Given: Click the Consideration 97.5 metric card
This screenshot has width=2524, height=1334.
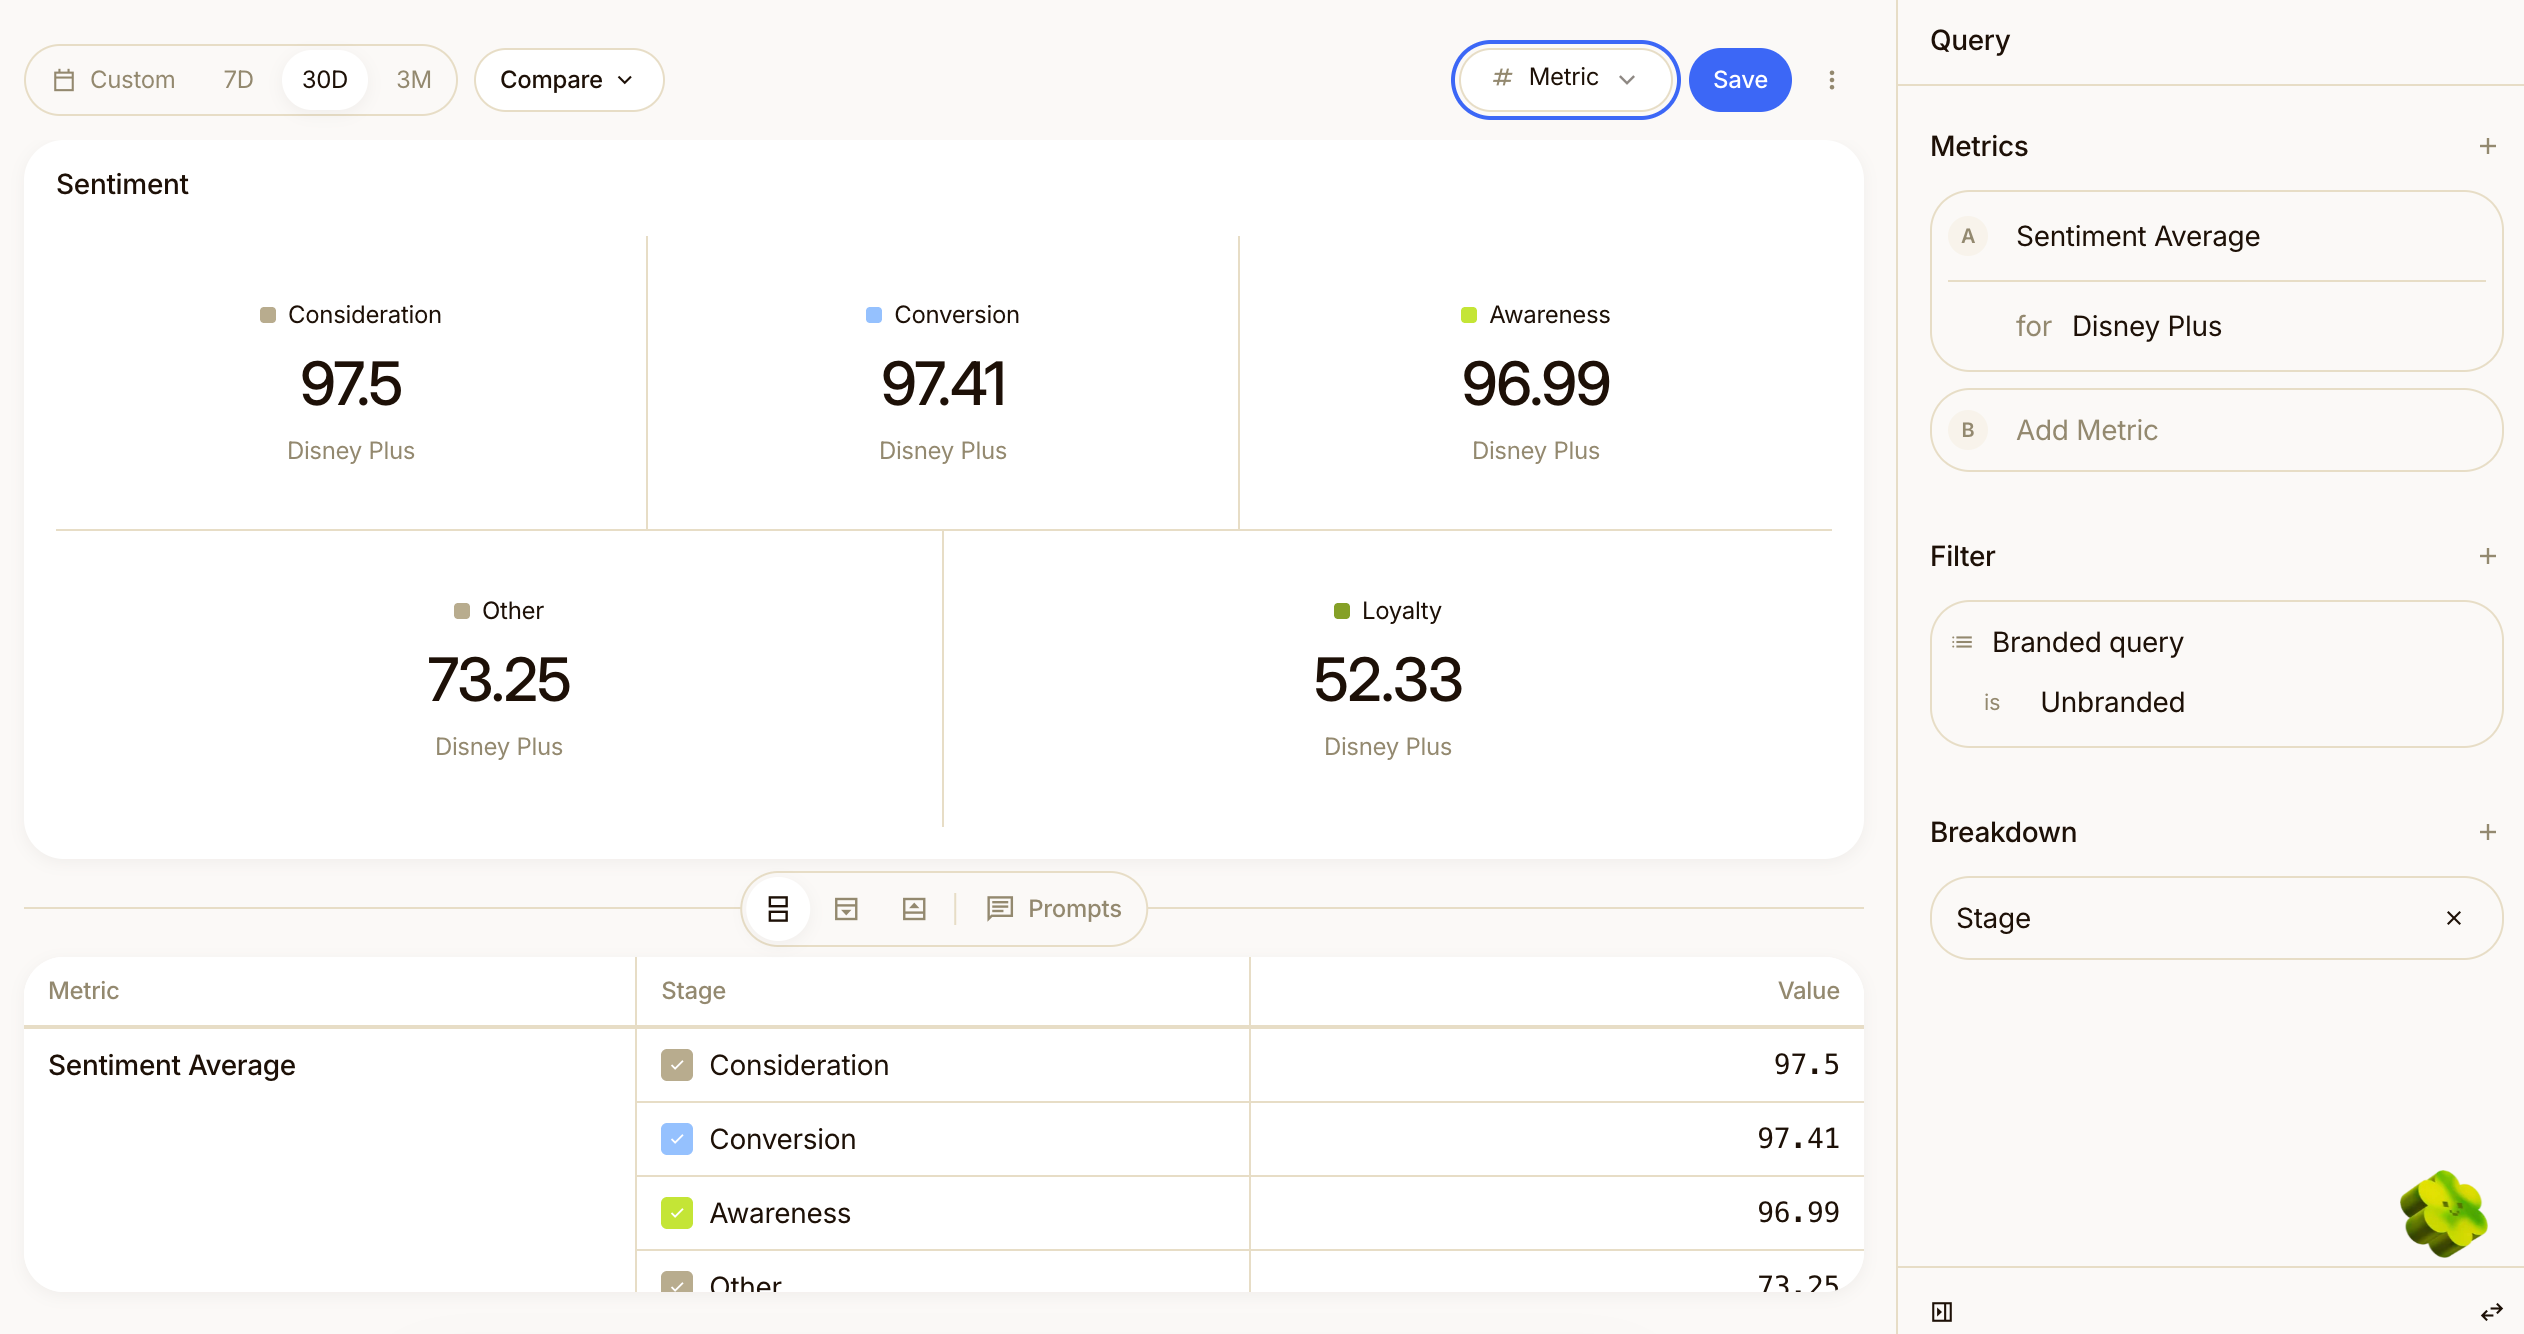Looking at the screenshot, I should point(351,383).
